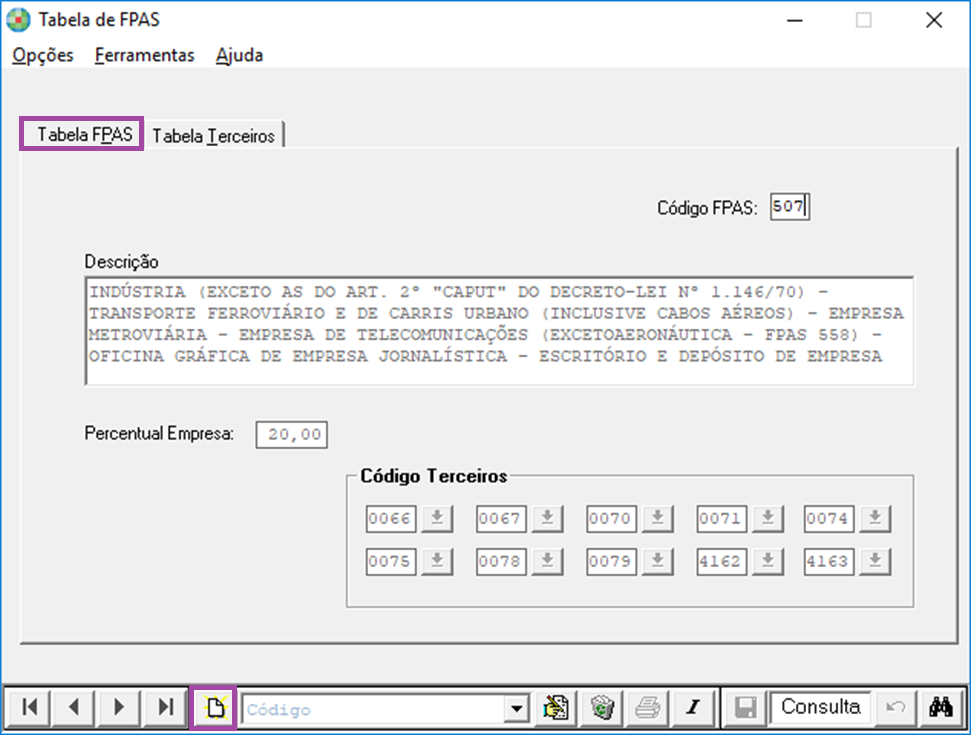Image resolution: width=971 pixels, height=735 pixels.
Task: Open the Ajuda menu
Action: click(x=239, y=55)
